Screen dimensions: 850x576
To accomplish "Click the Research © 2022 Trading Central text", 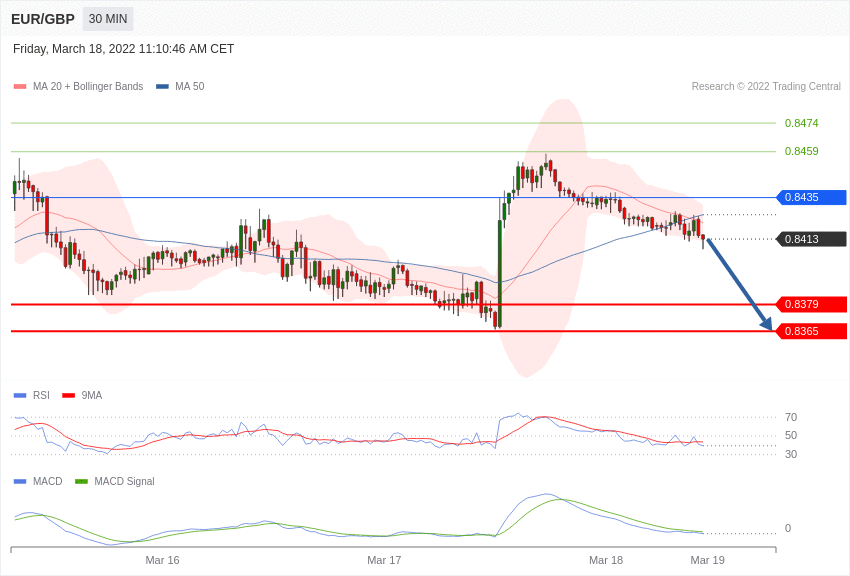I will (766, 86).
